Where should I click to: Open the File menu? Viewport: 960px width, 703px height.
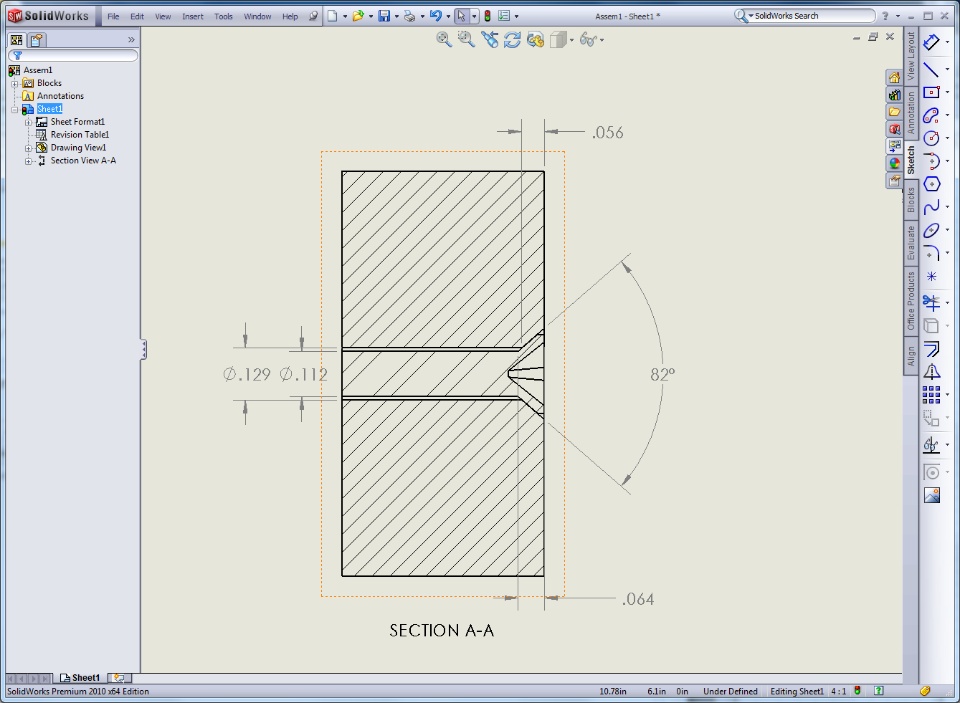tap(113, 17)
